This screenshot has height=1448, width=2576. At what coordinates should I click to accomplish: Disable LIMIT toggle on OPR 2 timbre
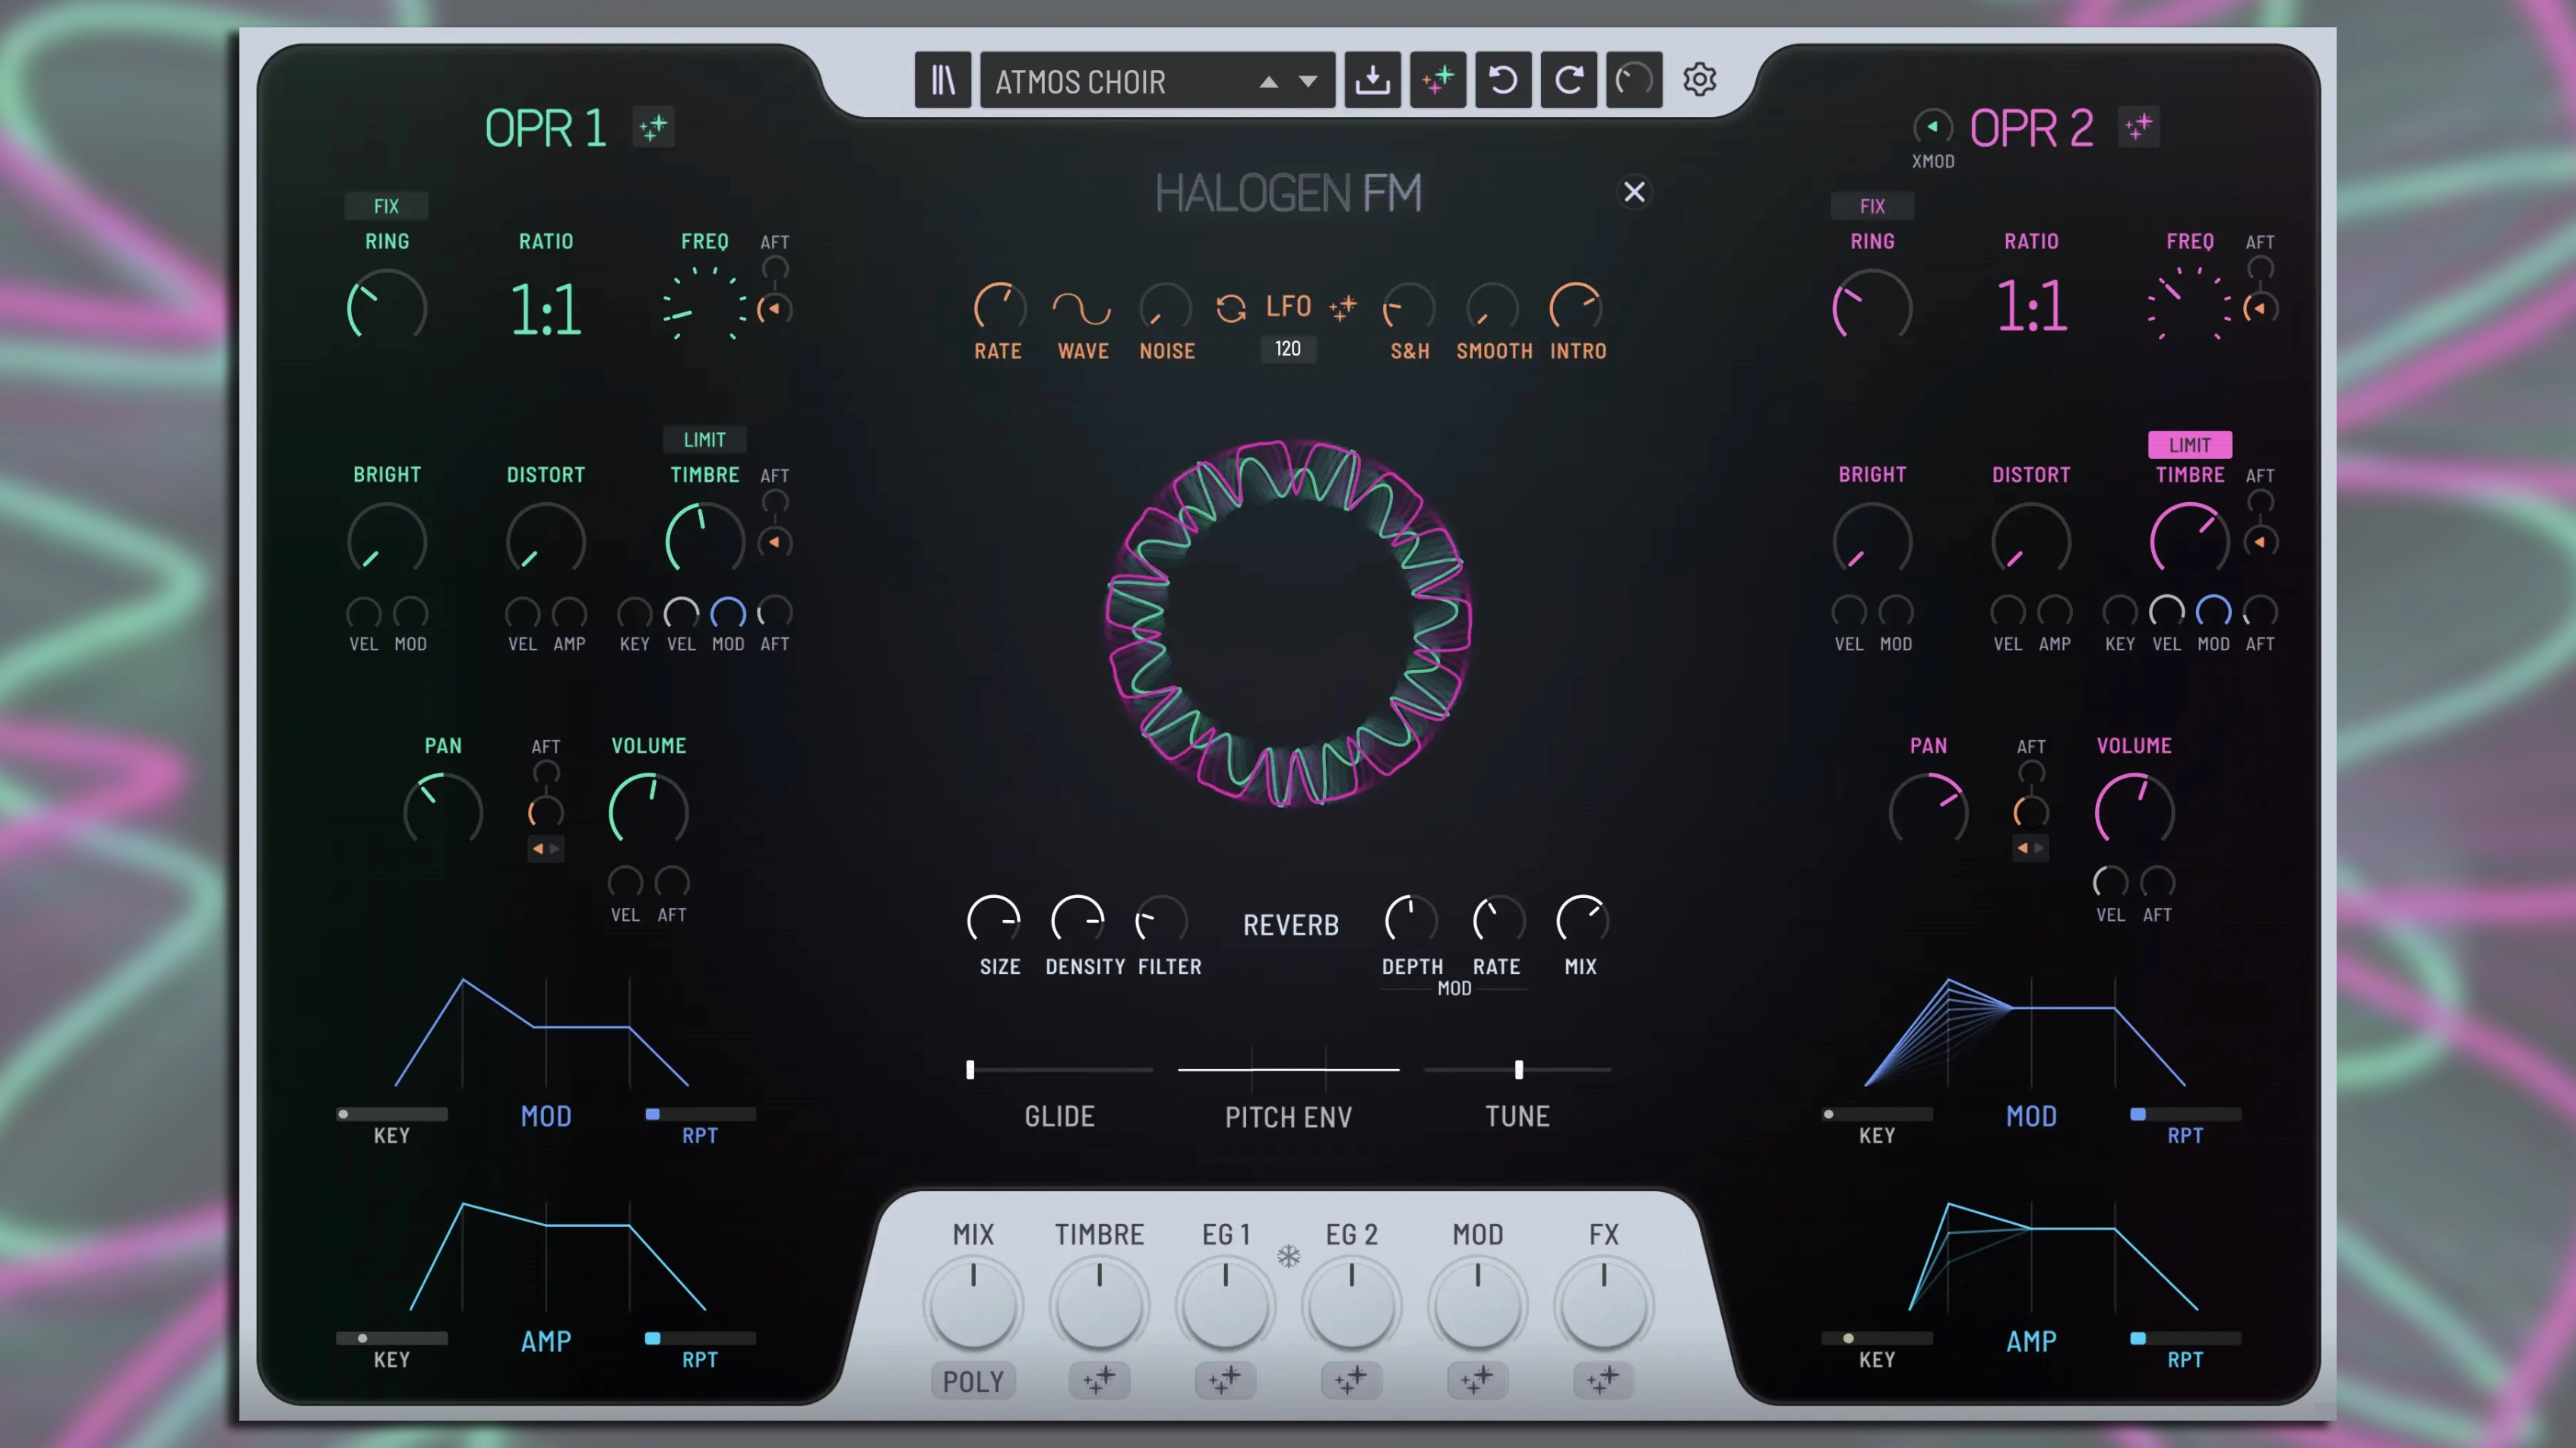click(2189, 444)
